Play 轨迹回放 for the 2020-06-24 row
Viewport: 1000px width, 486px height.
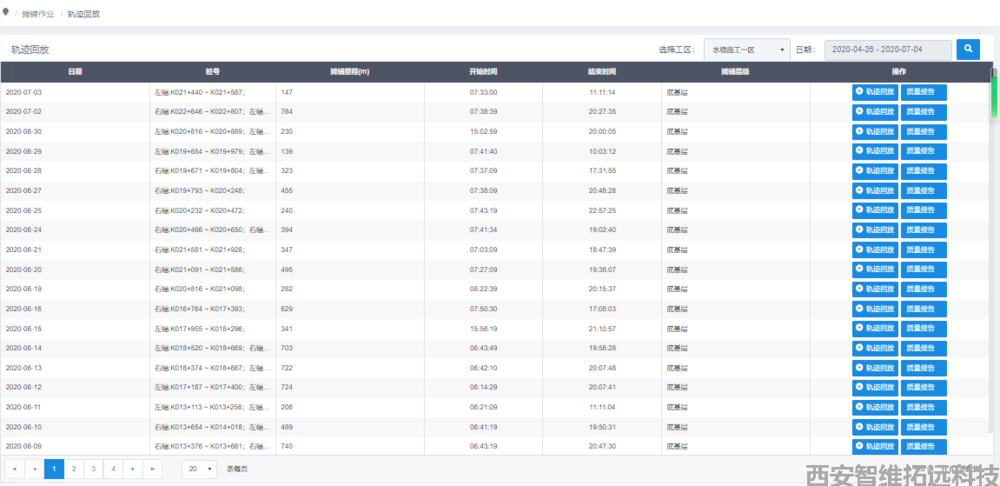coord(875,230)
